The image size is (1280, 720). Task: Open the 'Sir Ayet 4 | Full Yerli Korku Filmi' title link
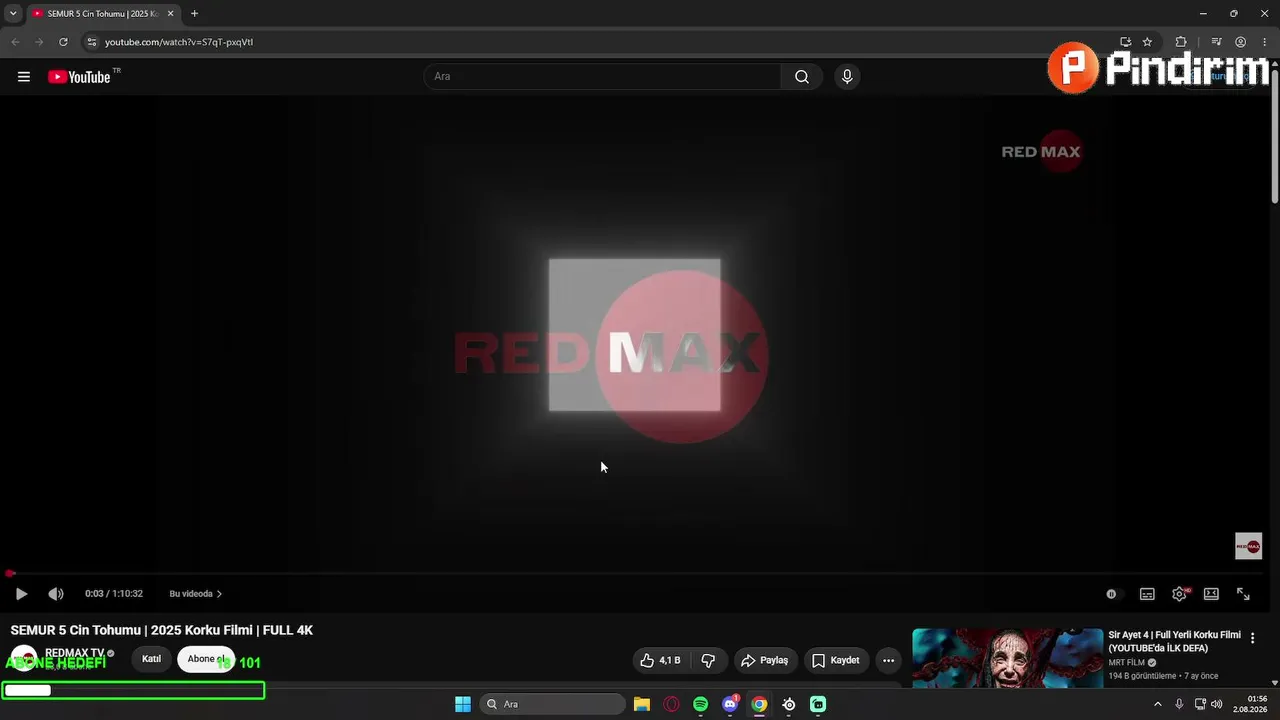click(x=1174, y=641)
